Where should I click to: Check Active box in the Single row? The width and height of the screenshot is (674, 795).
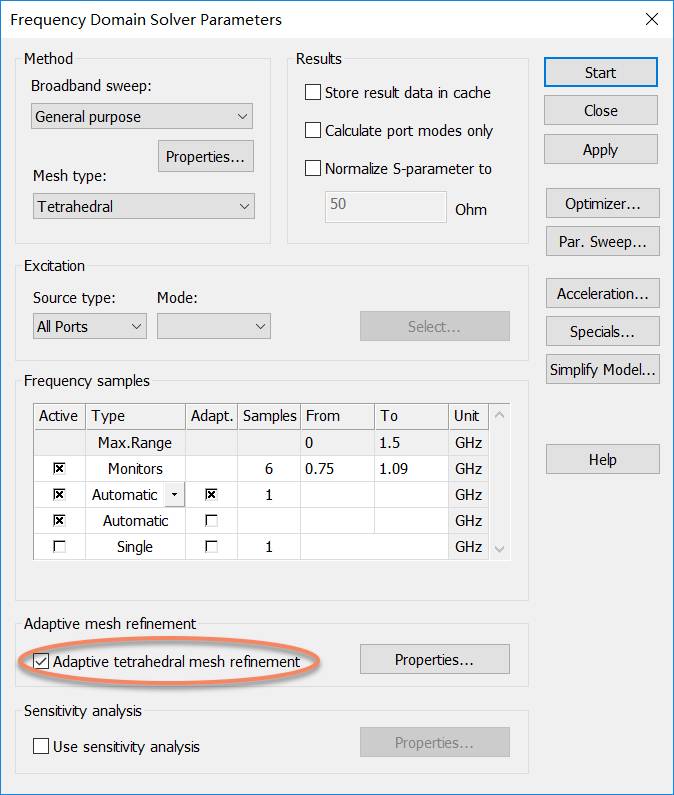click(x=59, y=546)
